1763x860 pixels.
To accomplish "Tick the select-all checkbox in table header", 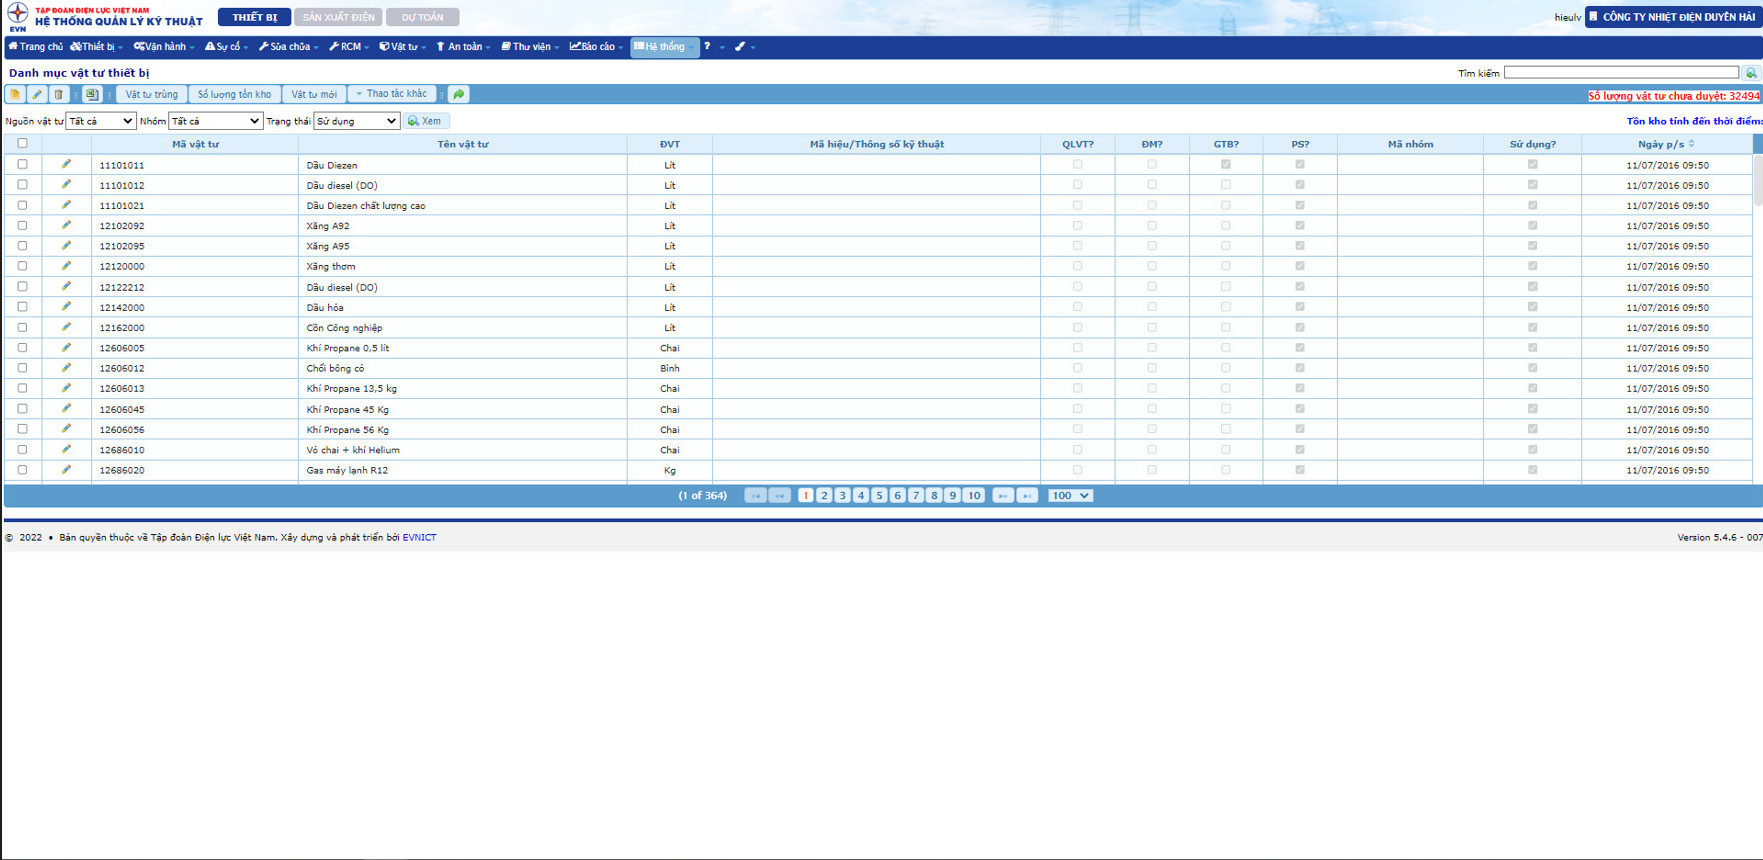I will (22, 143).
